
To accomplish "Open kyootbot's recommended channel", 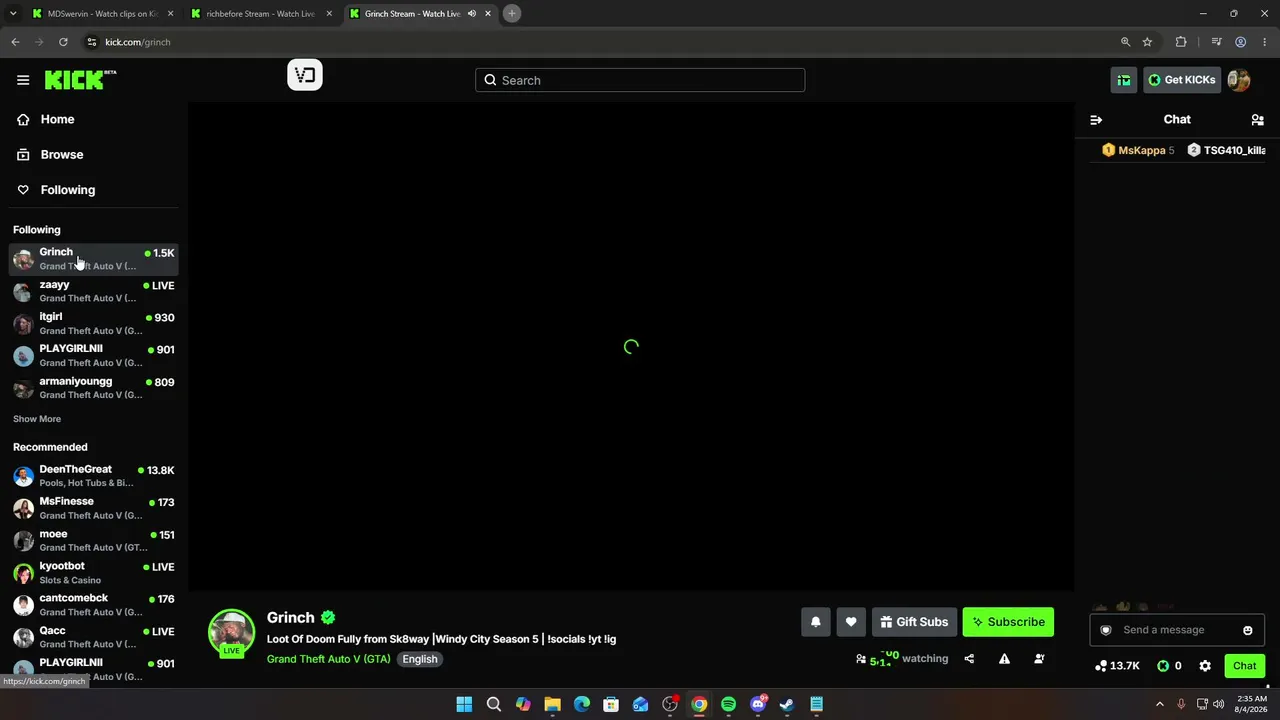I will click(94, 573).
